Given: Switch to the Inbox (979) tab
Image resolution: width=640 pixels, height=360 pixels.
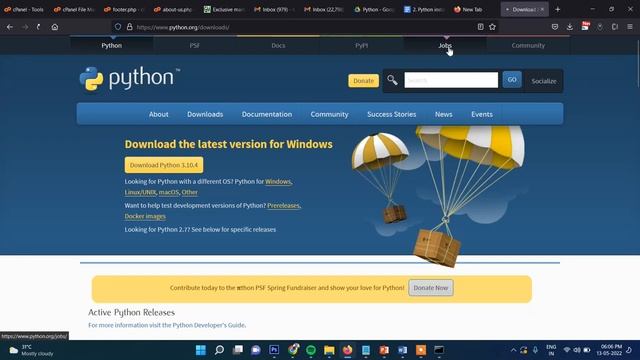Looking at the screenshot, I should point(274,9).
